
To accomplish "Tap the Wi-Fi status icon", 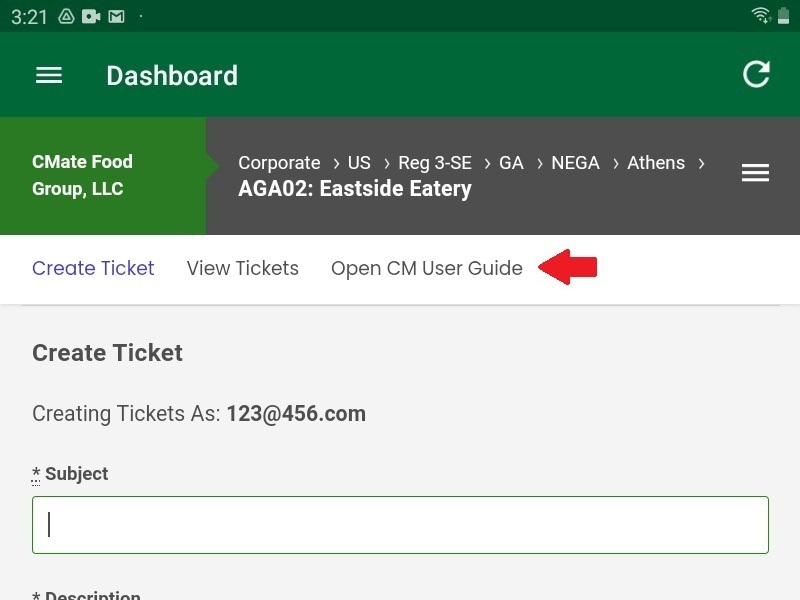I will [758, 15].
